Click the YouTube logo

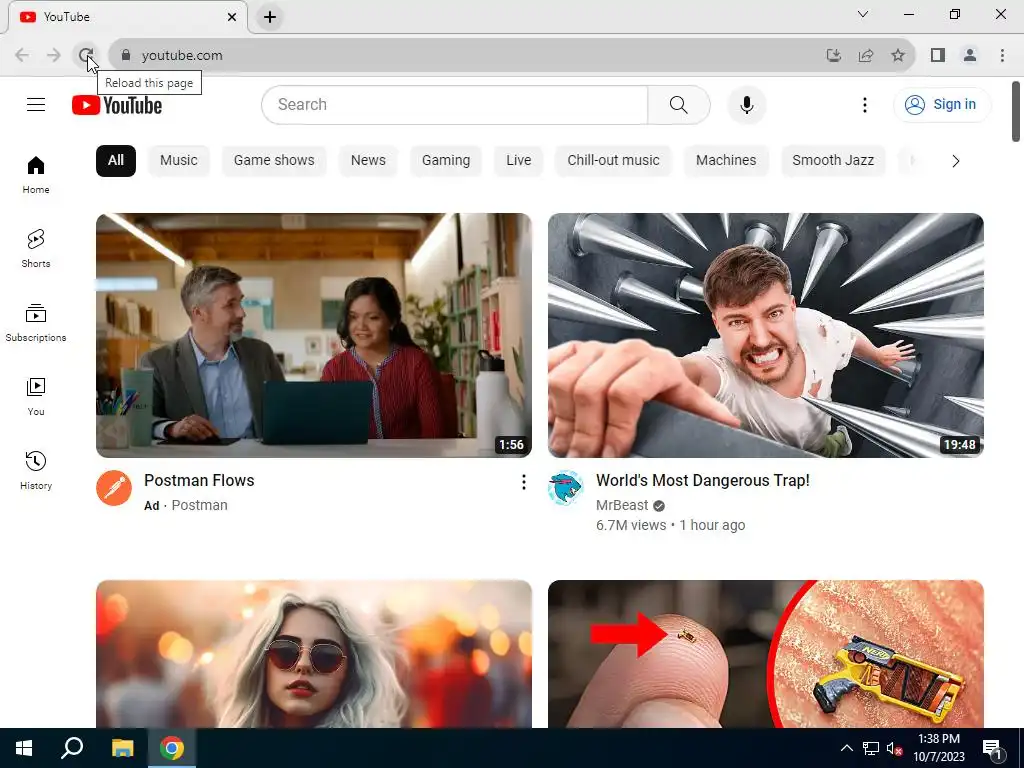pos(117,104)
